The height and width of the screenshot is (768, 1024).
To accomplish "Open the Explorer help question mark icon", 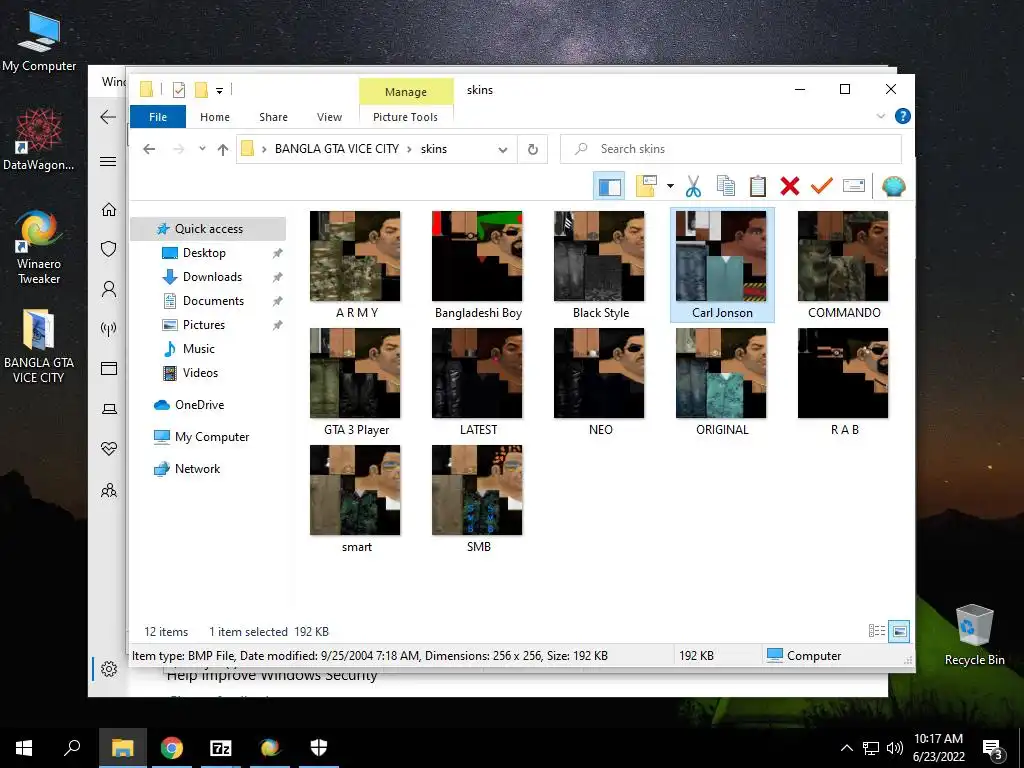I will (x=903, y=116).
